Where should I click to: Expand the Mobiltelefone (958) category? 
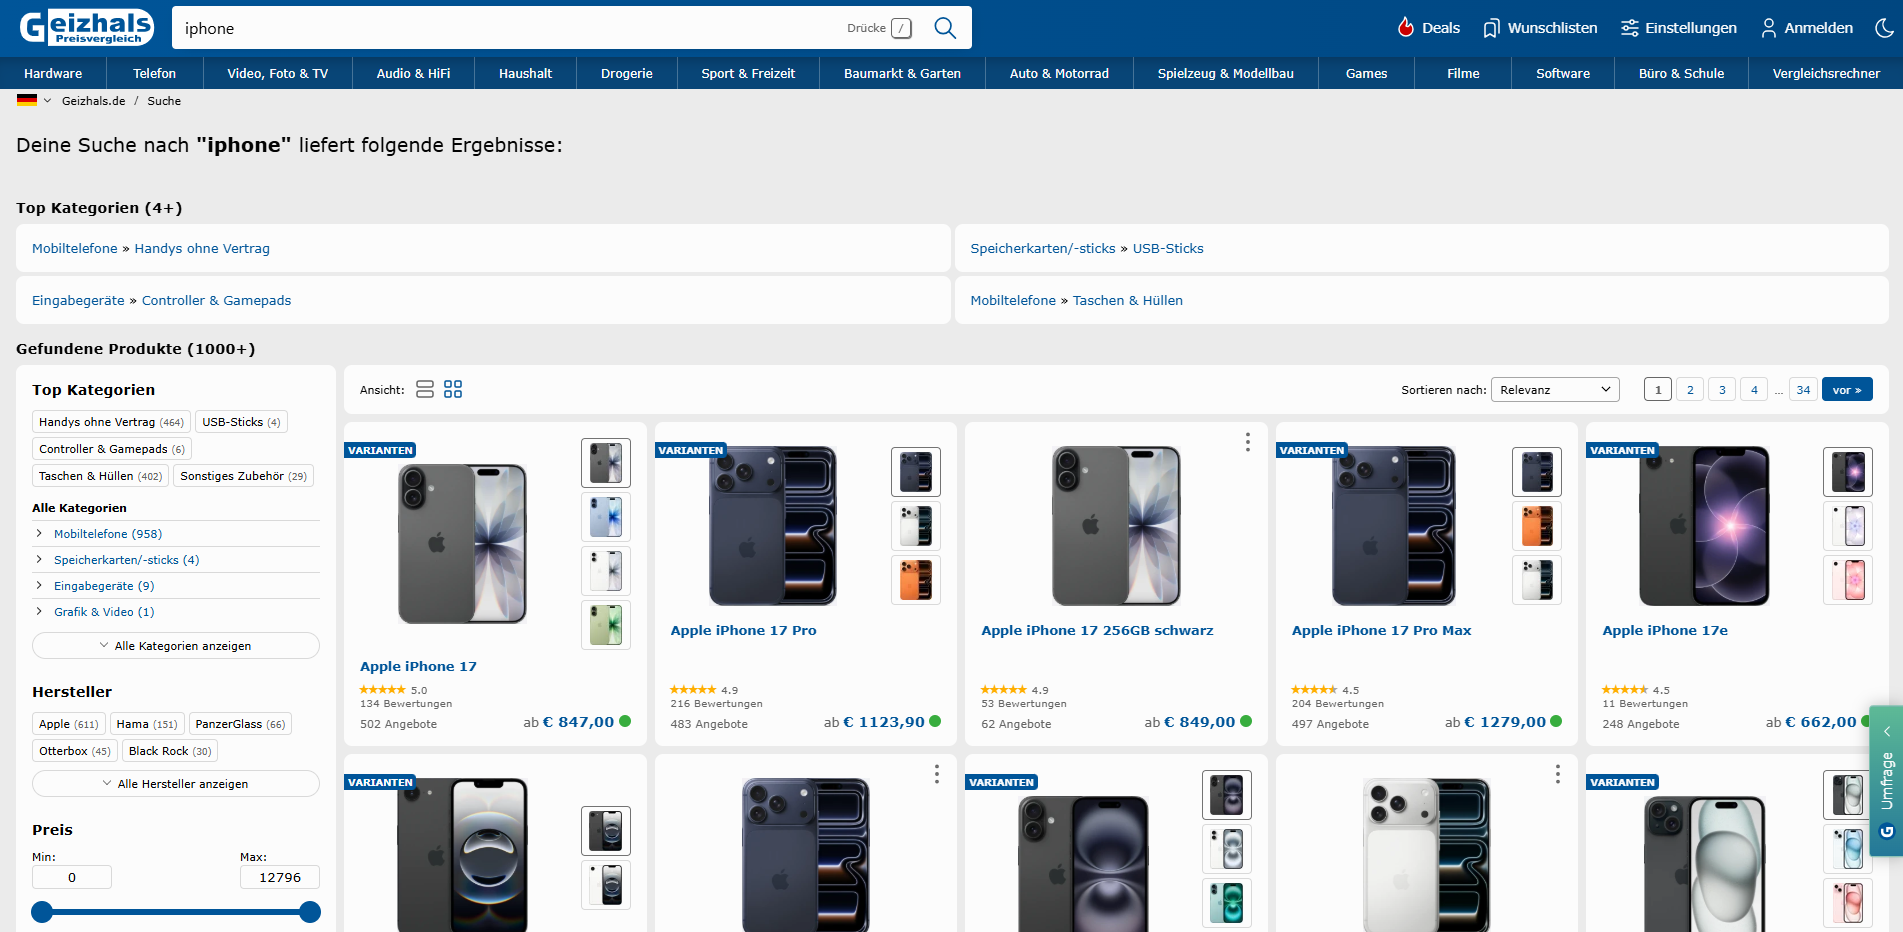pyautogui.click(x=39, y=534)
